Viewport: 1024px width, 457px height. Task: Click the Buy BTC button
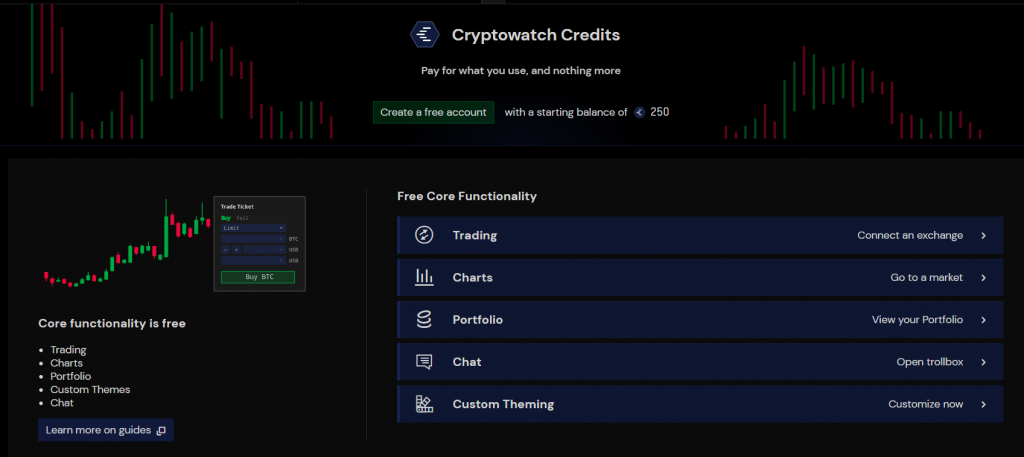[x=258, y=277]
